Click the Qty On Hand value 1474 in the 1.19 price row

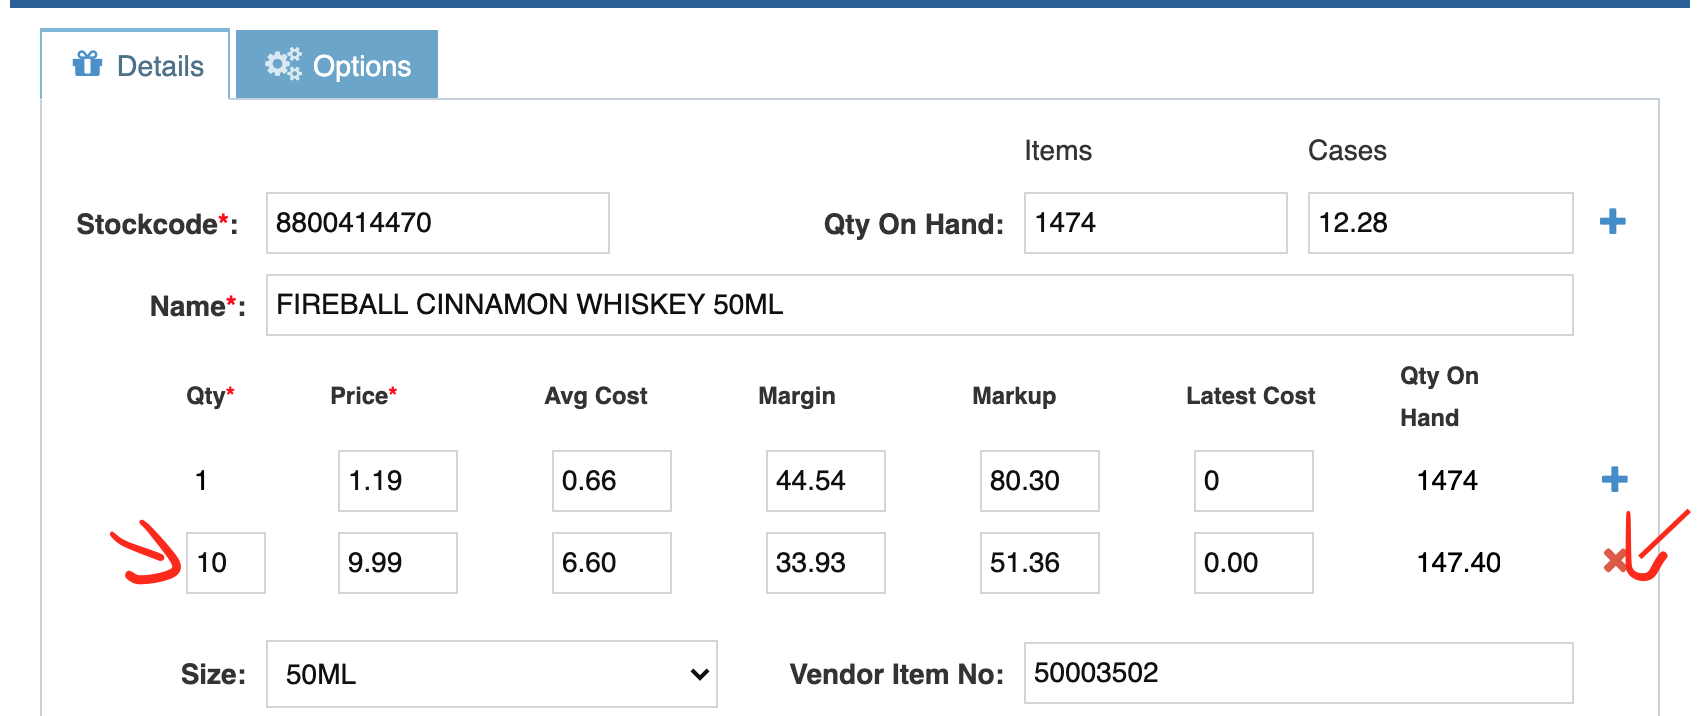(x=1447, y=481)
